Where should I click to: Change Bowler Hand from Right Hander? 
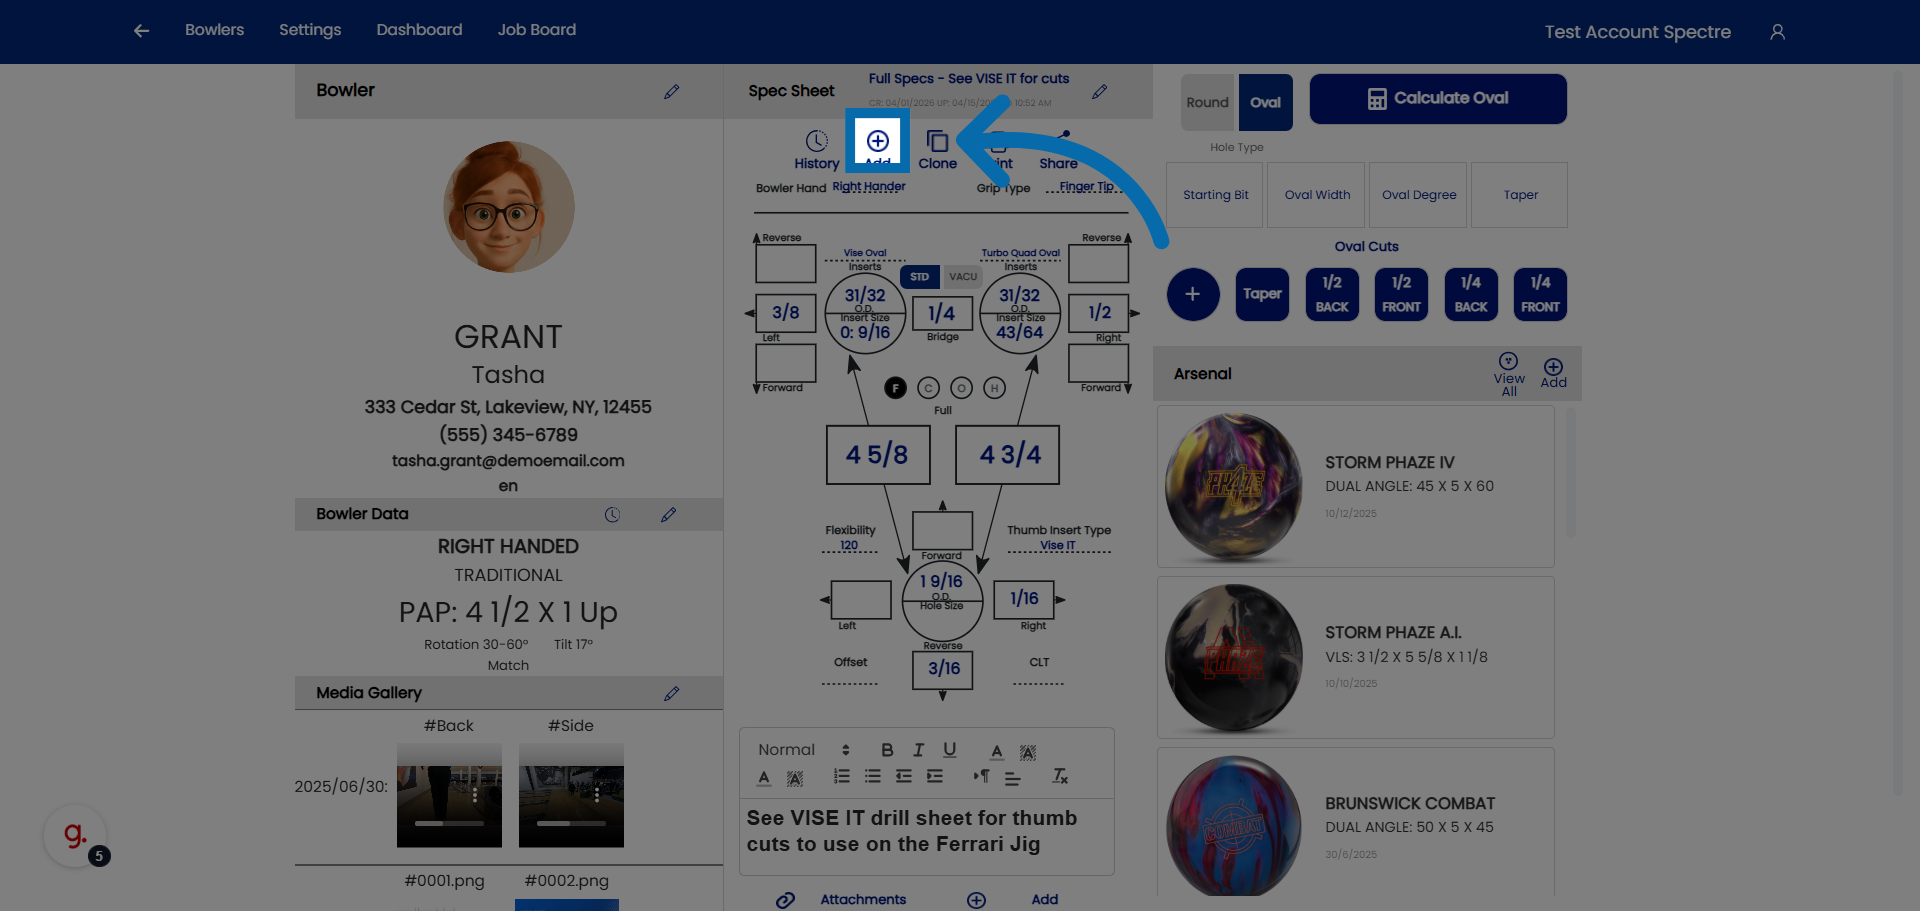pos(869,187)
